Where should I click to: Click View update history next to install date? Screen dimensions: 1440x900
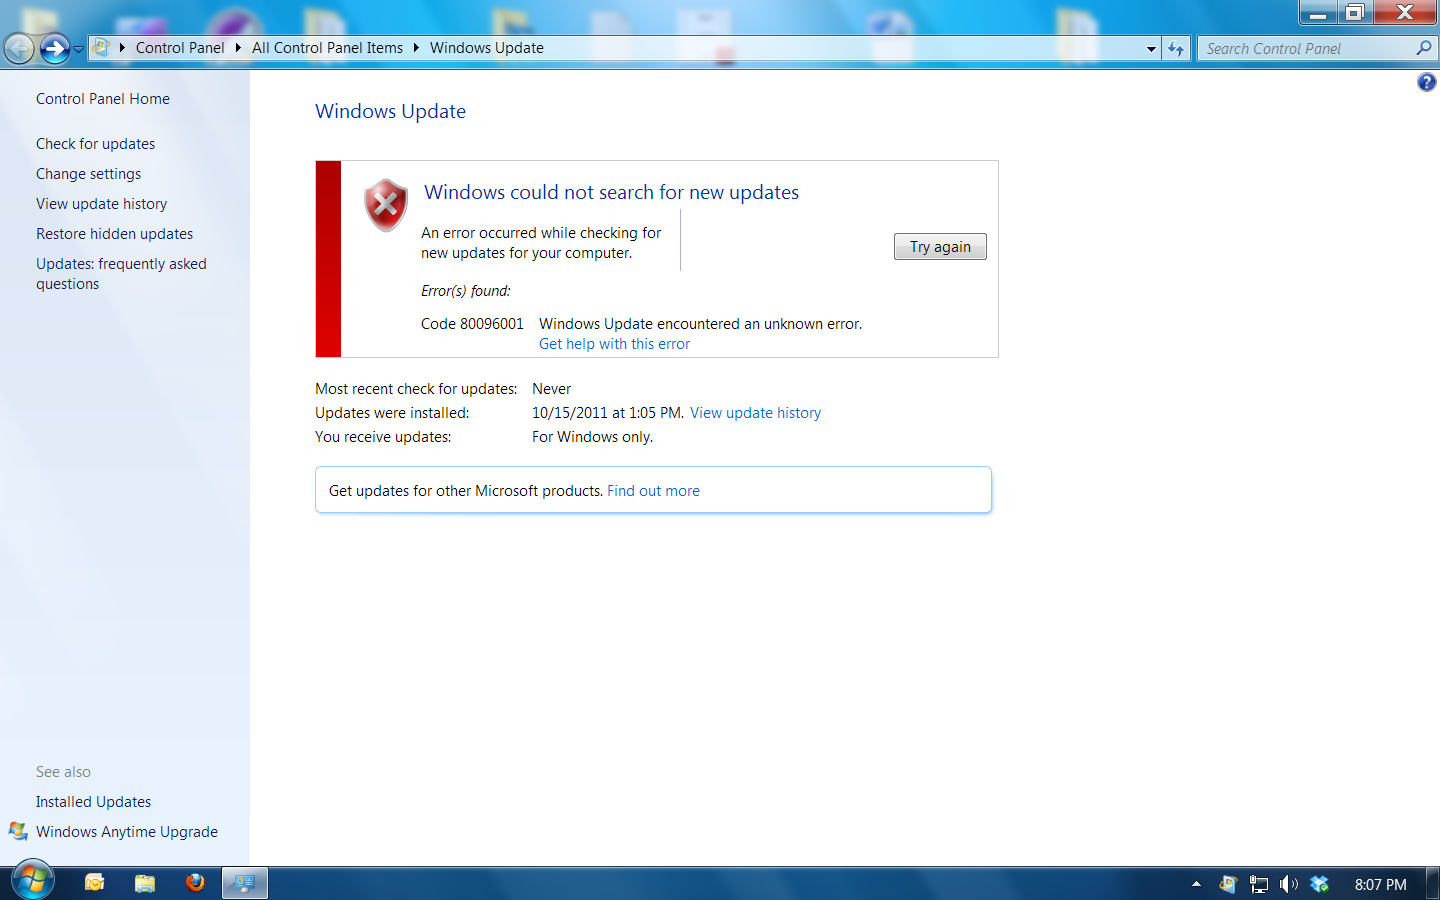click(755, 412)
